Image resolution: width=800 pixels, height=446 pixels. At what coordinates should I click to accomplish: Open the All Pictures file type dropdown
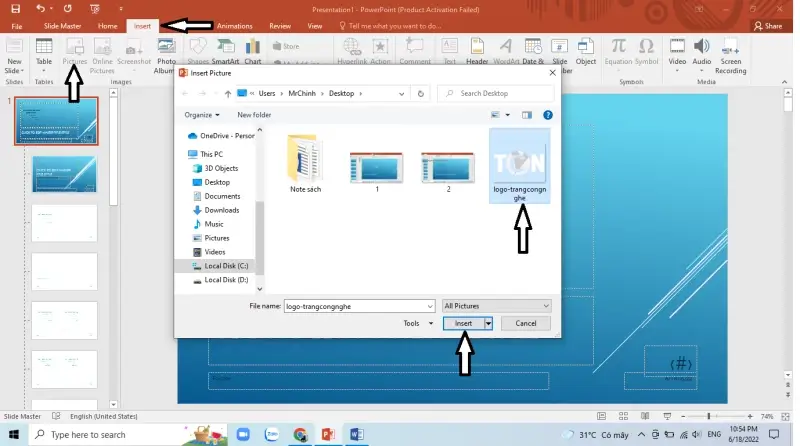pyautogui.click(x=497, y=305)
